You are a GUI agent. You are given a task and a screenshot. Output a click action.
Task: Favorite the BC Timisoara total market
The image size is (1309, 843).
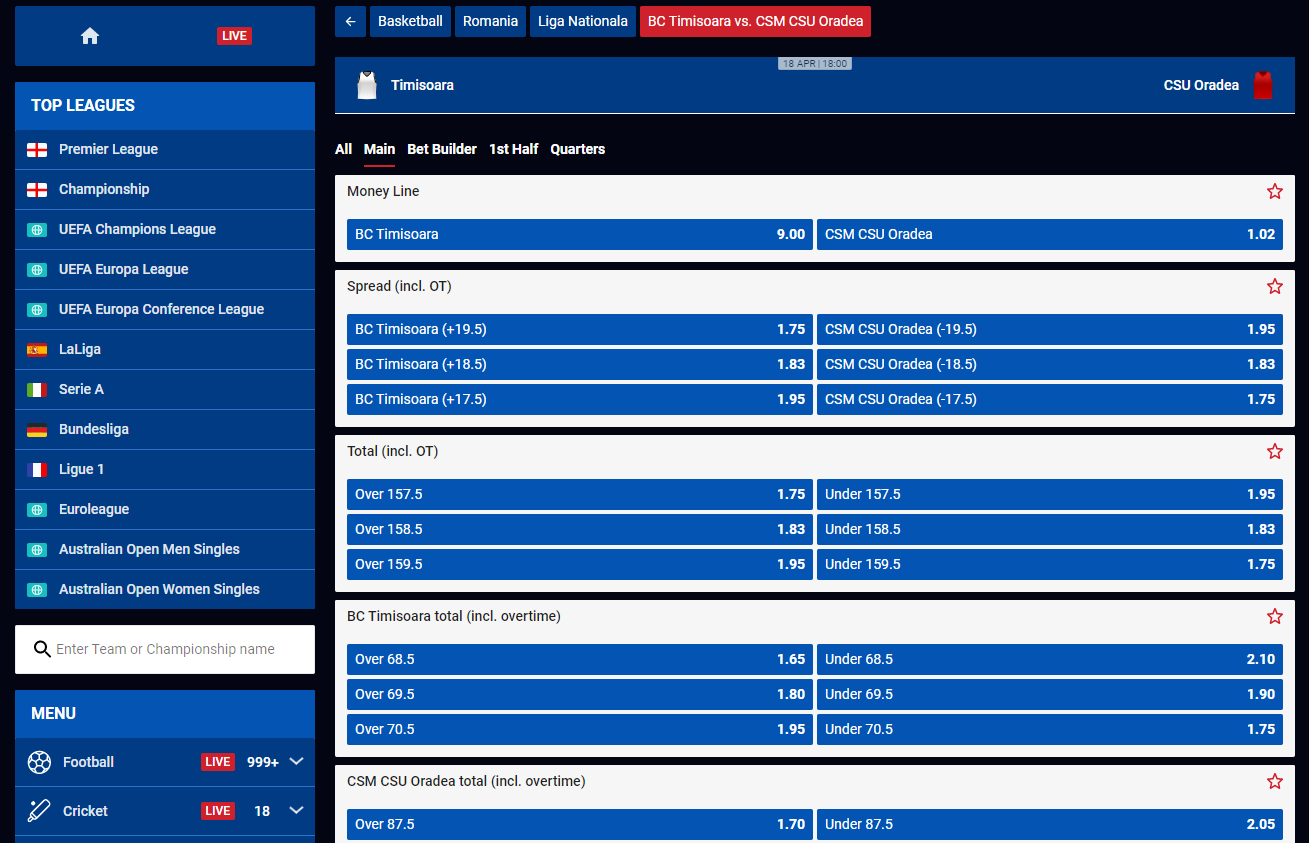tap(1274, 616)
